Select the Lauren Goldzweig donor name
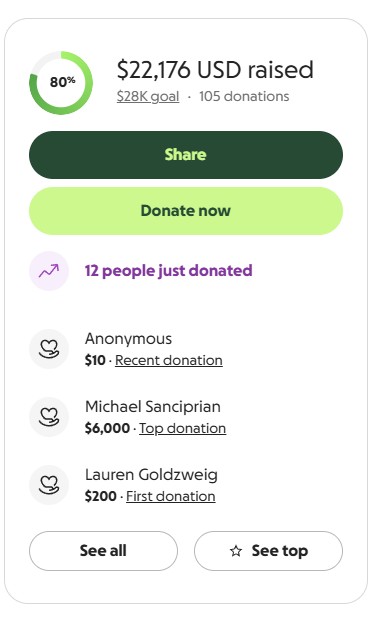This screenshot has width=381, height=622. (151, 475)
